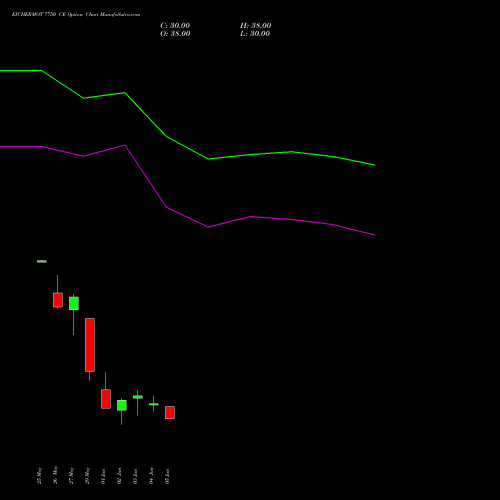This screenshot has width=500, height=500.
Task: Select the thin green candle above 04 Jun
Action: 154,404
